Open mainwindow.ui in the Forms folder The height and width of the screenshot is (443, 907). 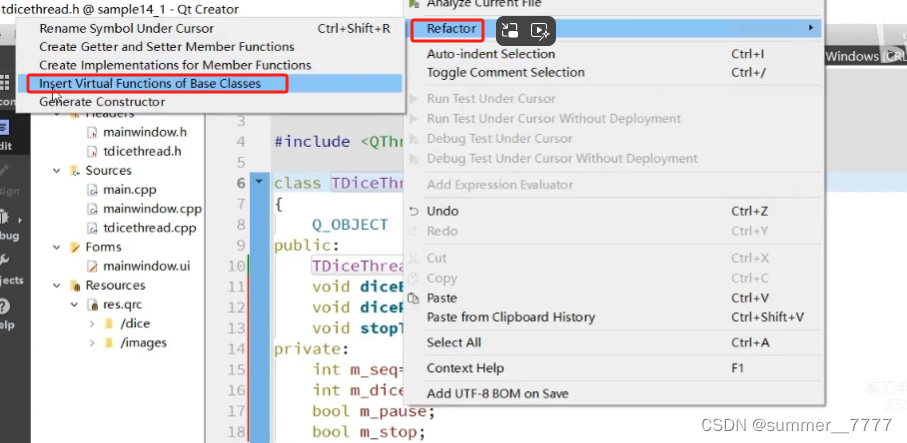click(146, 266)
